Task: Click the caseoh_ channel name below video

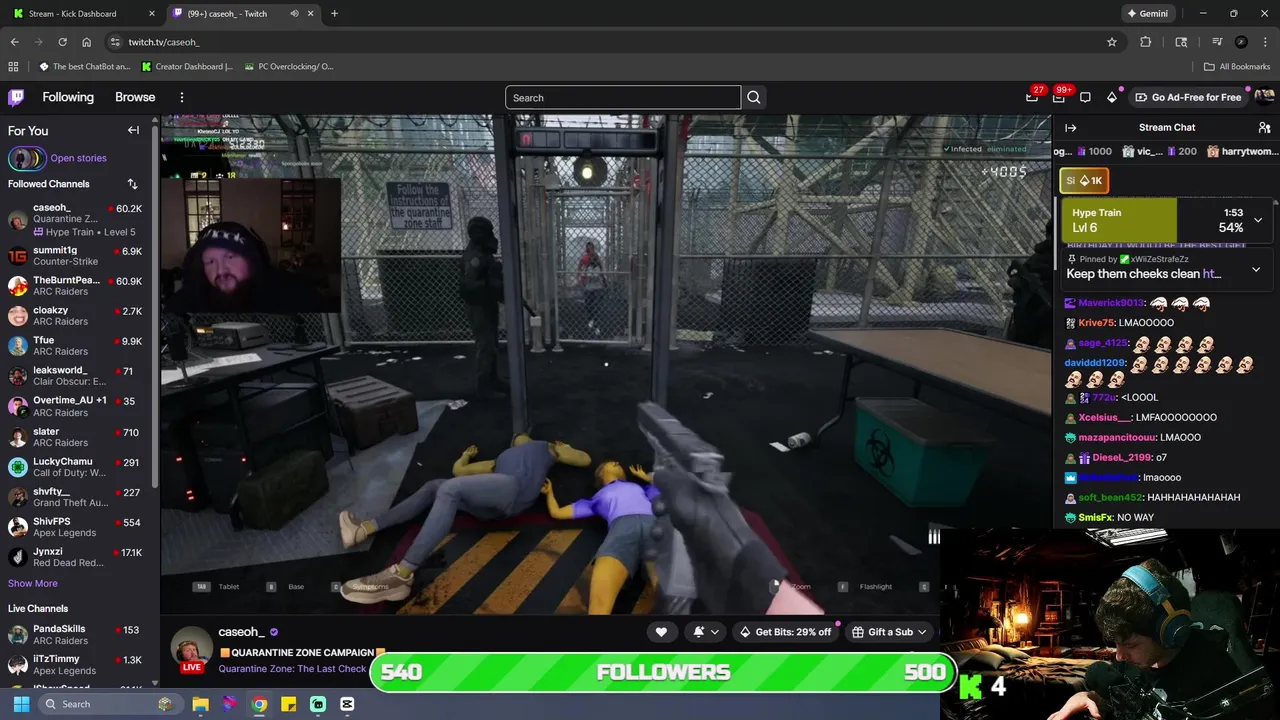Action: click(241, 632)
